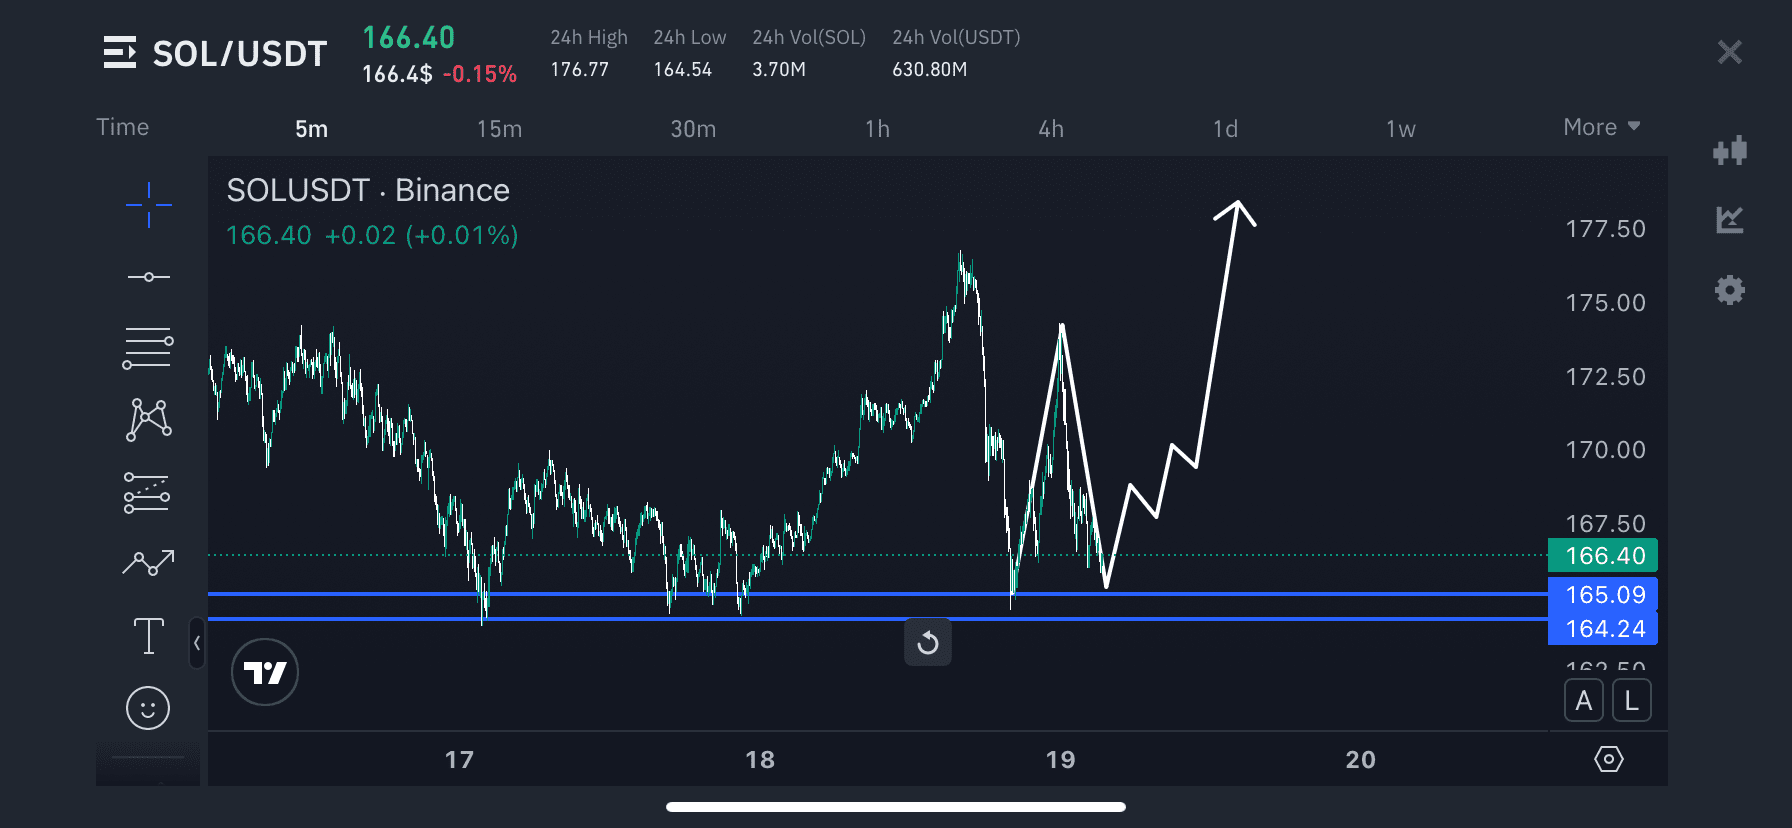
Task: Toggle logarithmic scale with the L button
Action: click(1632, 701)
